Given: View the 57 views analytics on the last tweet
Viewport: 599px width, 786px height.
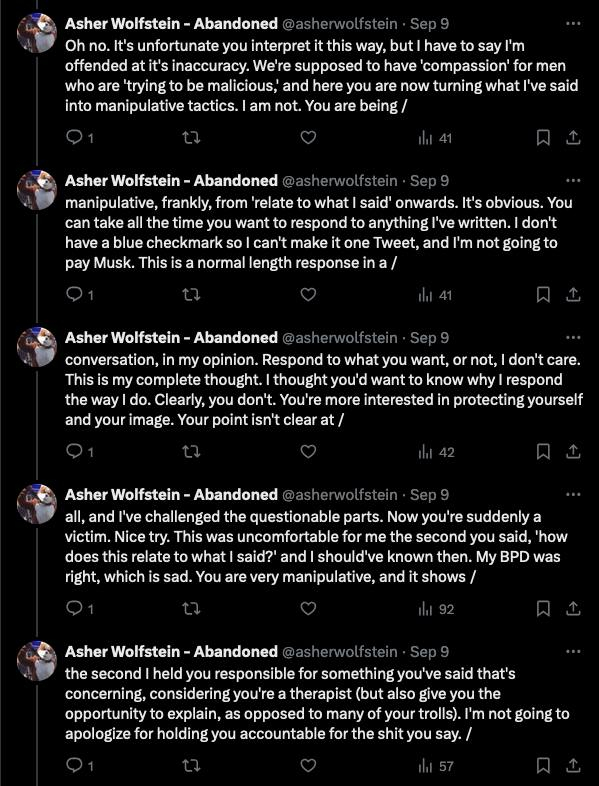Looking at the screenshot, I should click(x=436, y=766).
